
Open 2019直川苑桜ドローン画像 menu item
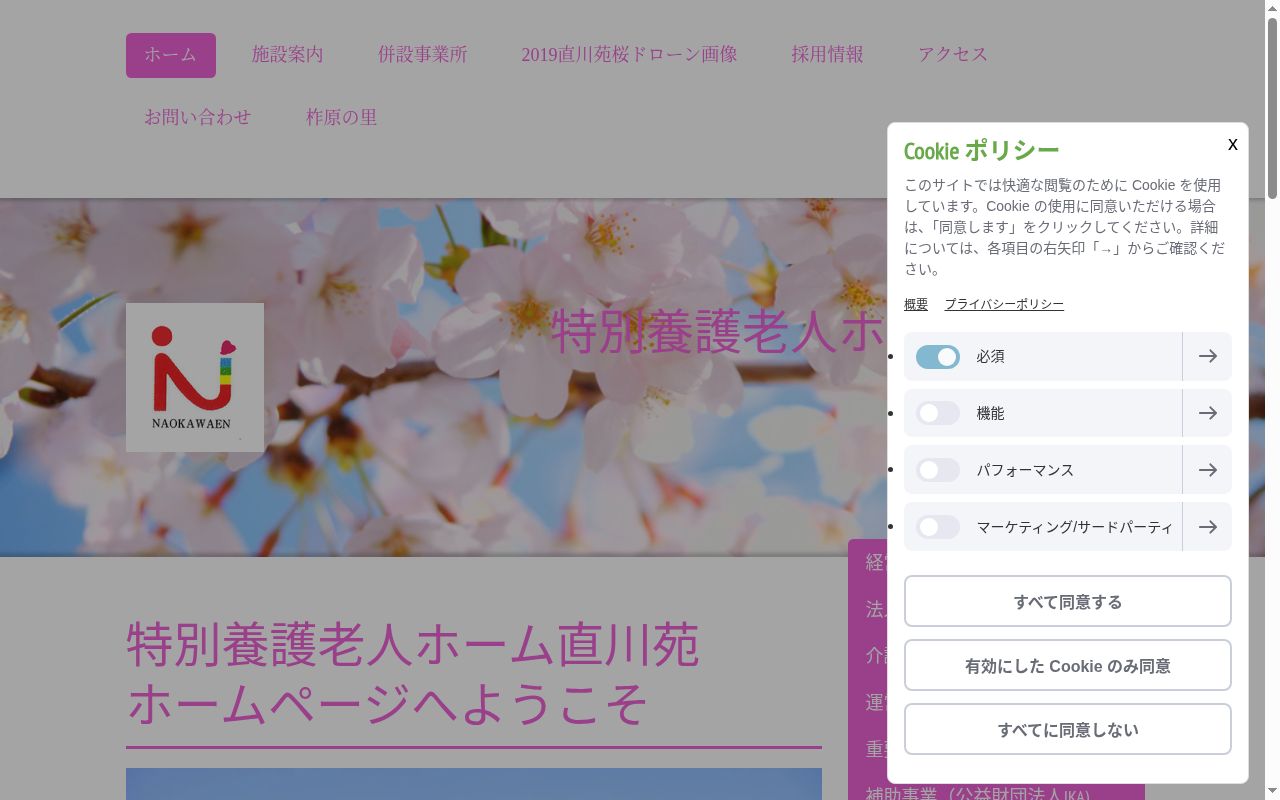(x=629, y=55)
